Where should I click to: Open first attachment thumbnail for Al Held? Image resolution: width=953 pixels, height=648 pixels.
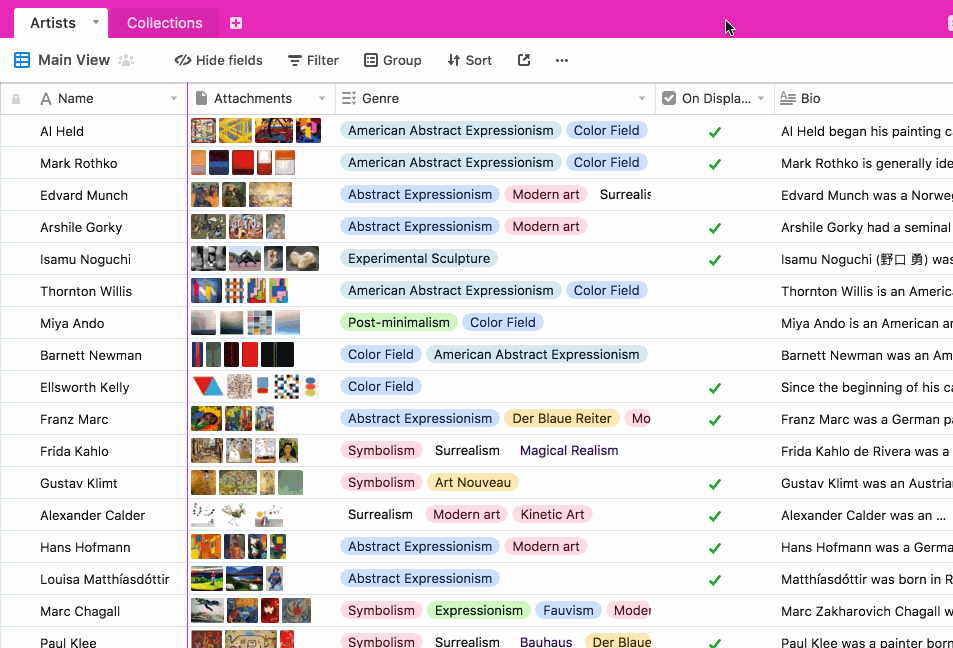[x=204, y=131]
